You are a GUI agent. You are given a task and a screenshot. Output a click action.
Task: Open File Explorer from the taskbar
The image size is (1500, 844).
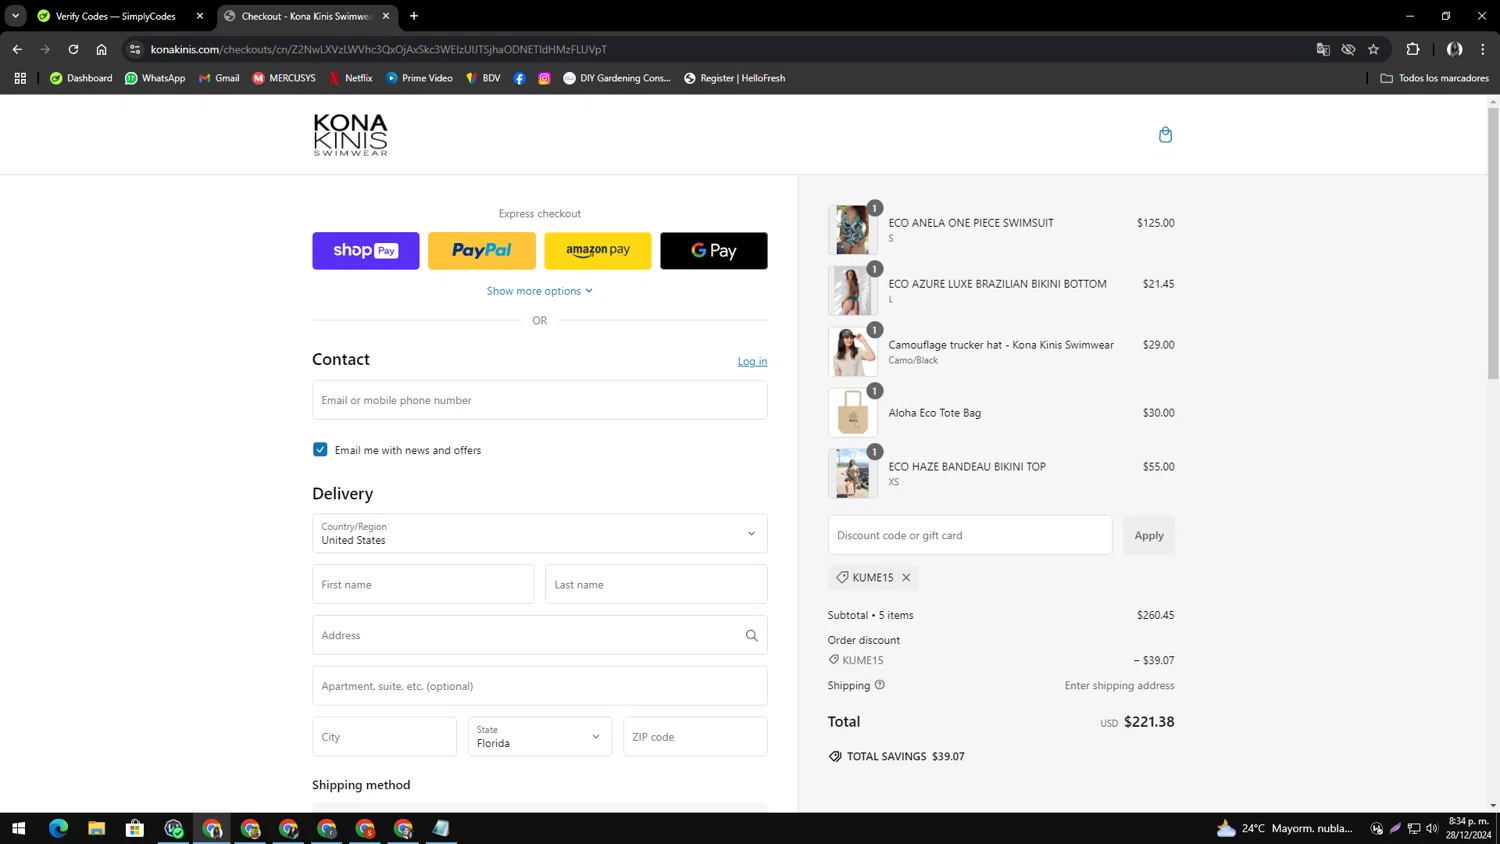pyautogui.click(x=96, y=828)
